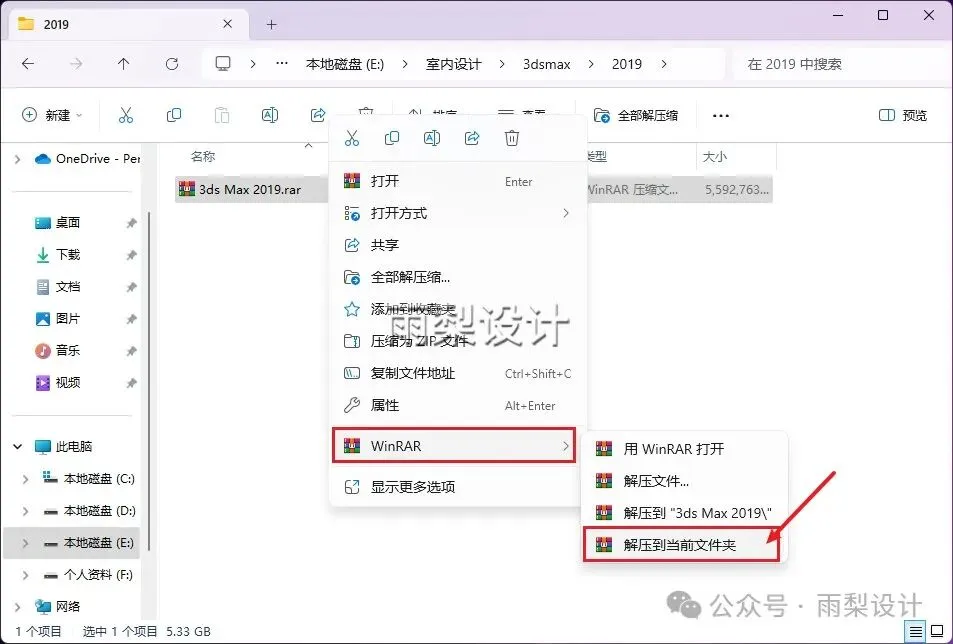
Task: Show hidden path segments via the ellipsis
Action: (x=281, y=64)
